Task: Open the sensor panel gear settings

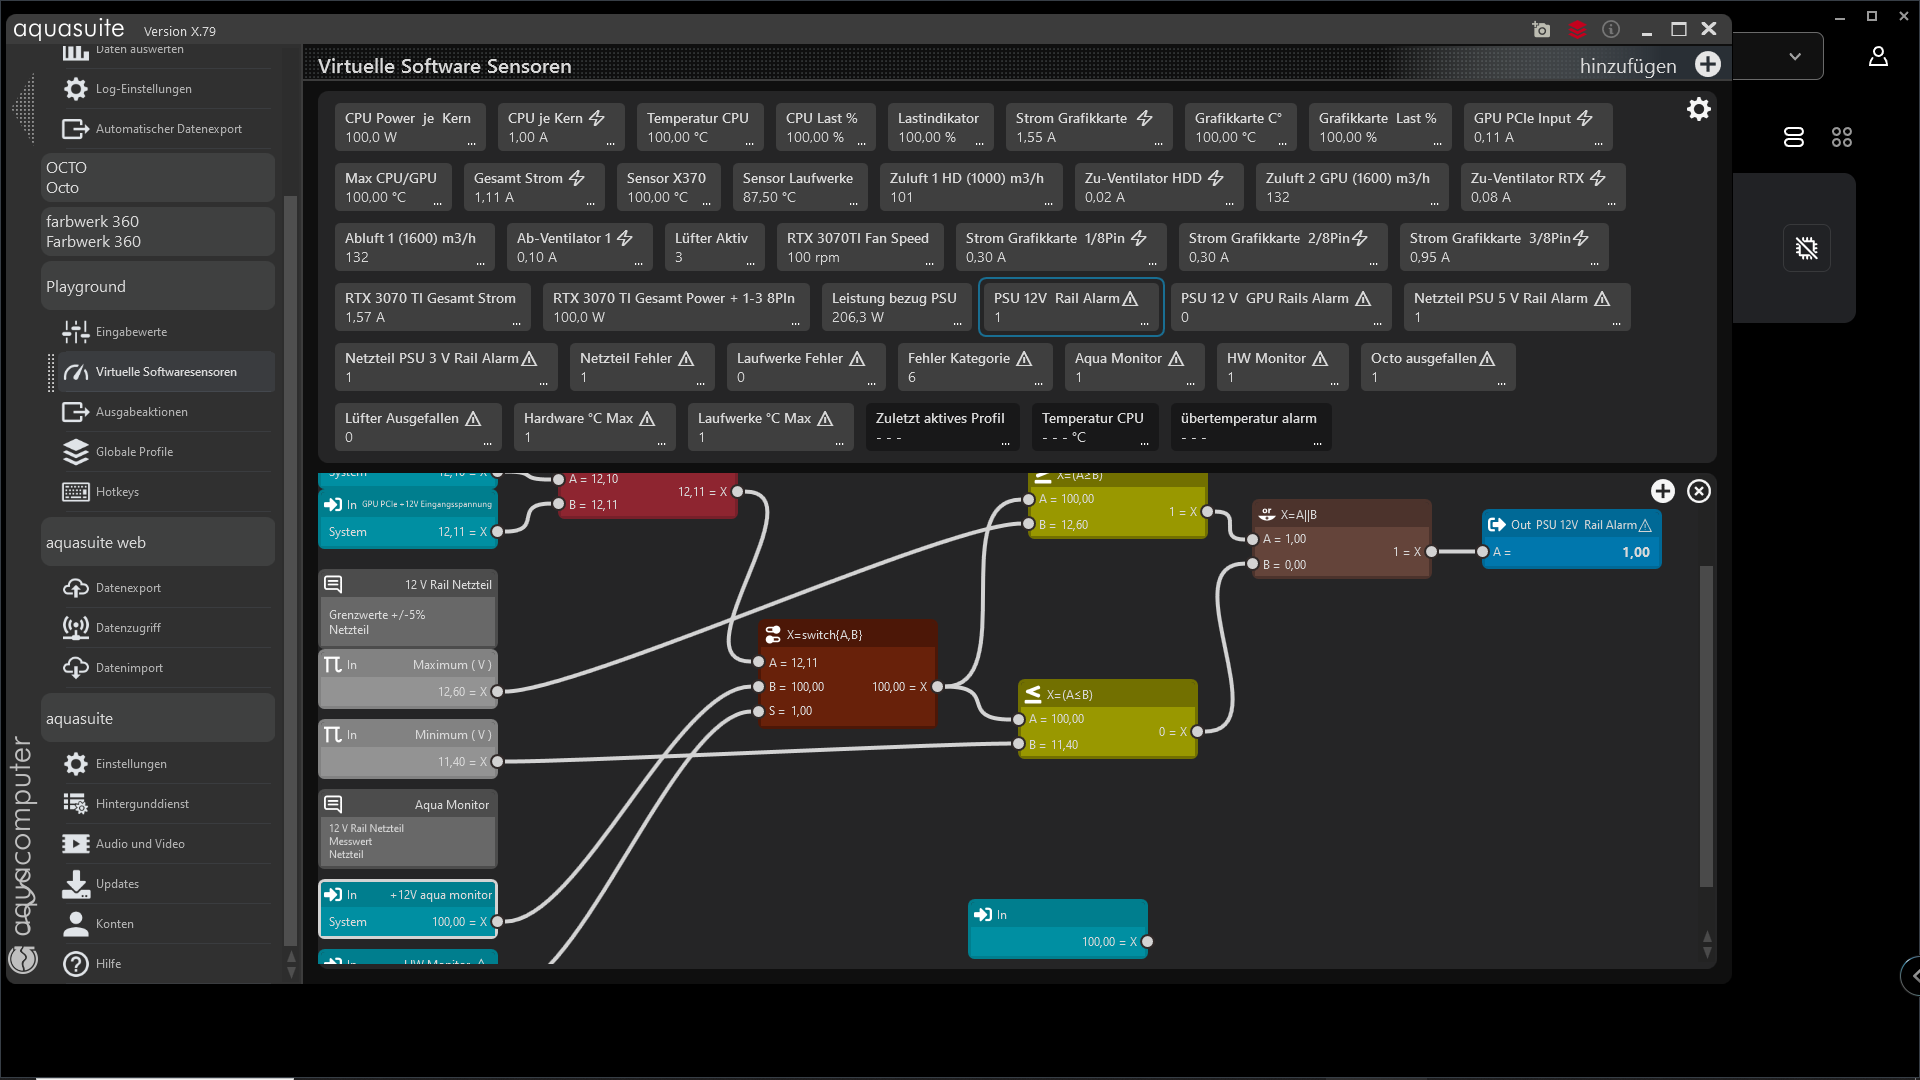Action: click(x=1698, y=109)
